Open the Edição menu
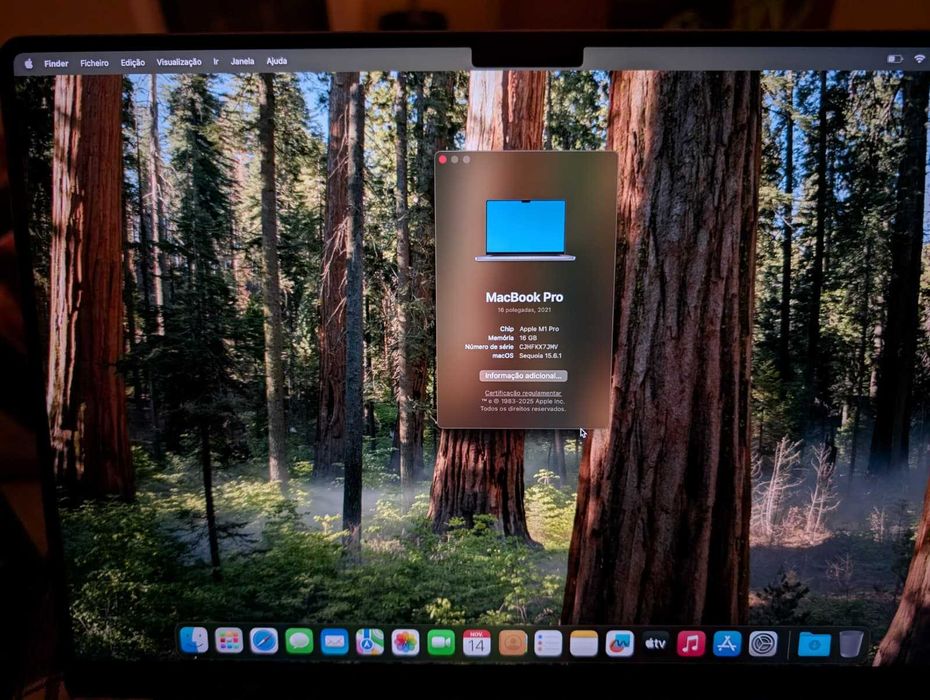 coord(133,62)
